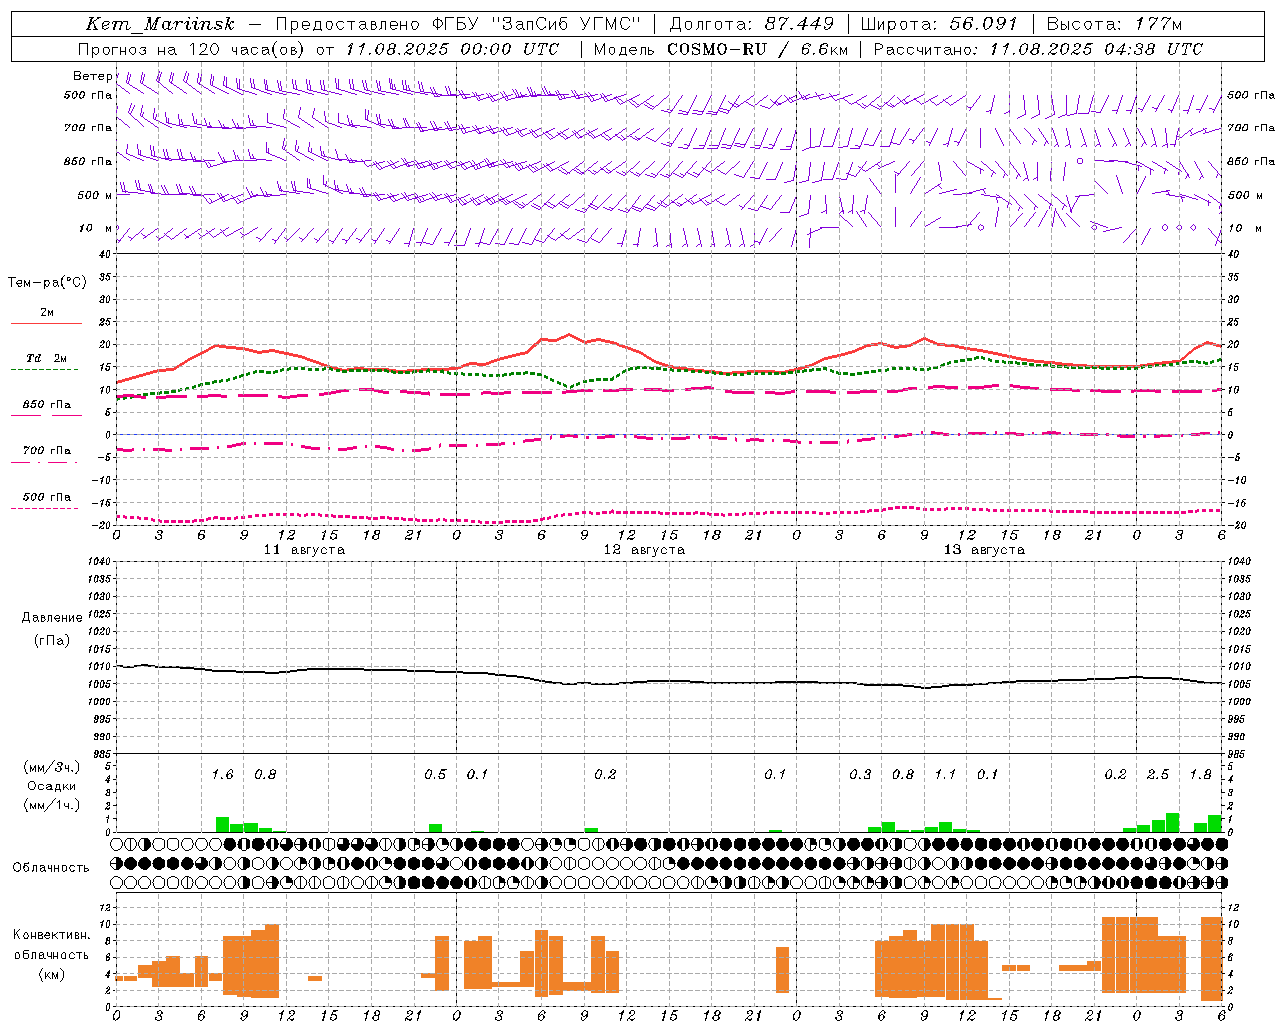This screenshot has height=1024, width=1280.
Task: Click the date label '13 августа'
Action: (x=984, y=550)
